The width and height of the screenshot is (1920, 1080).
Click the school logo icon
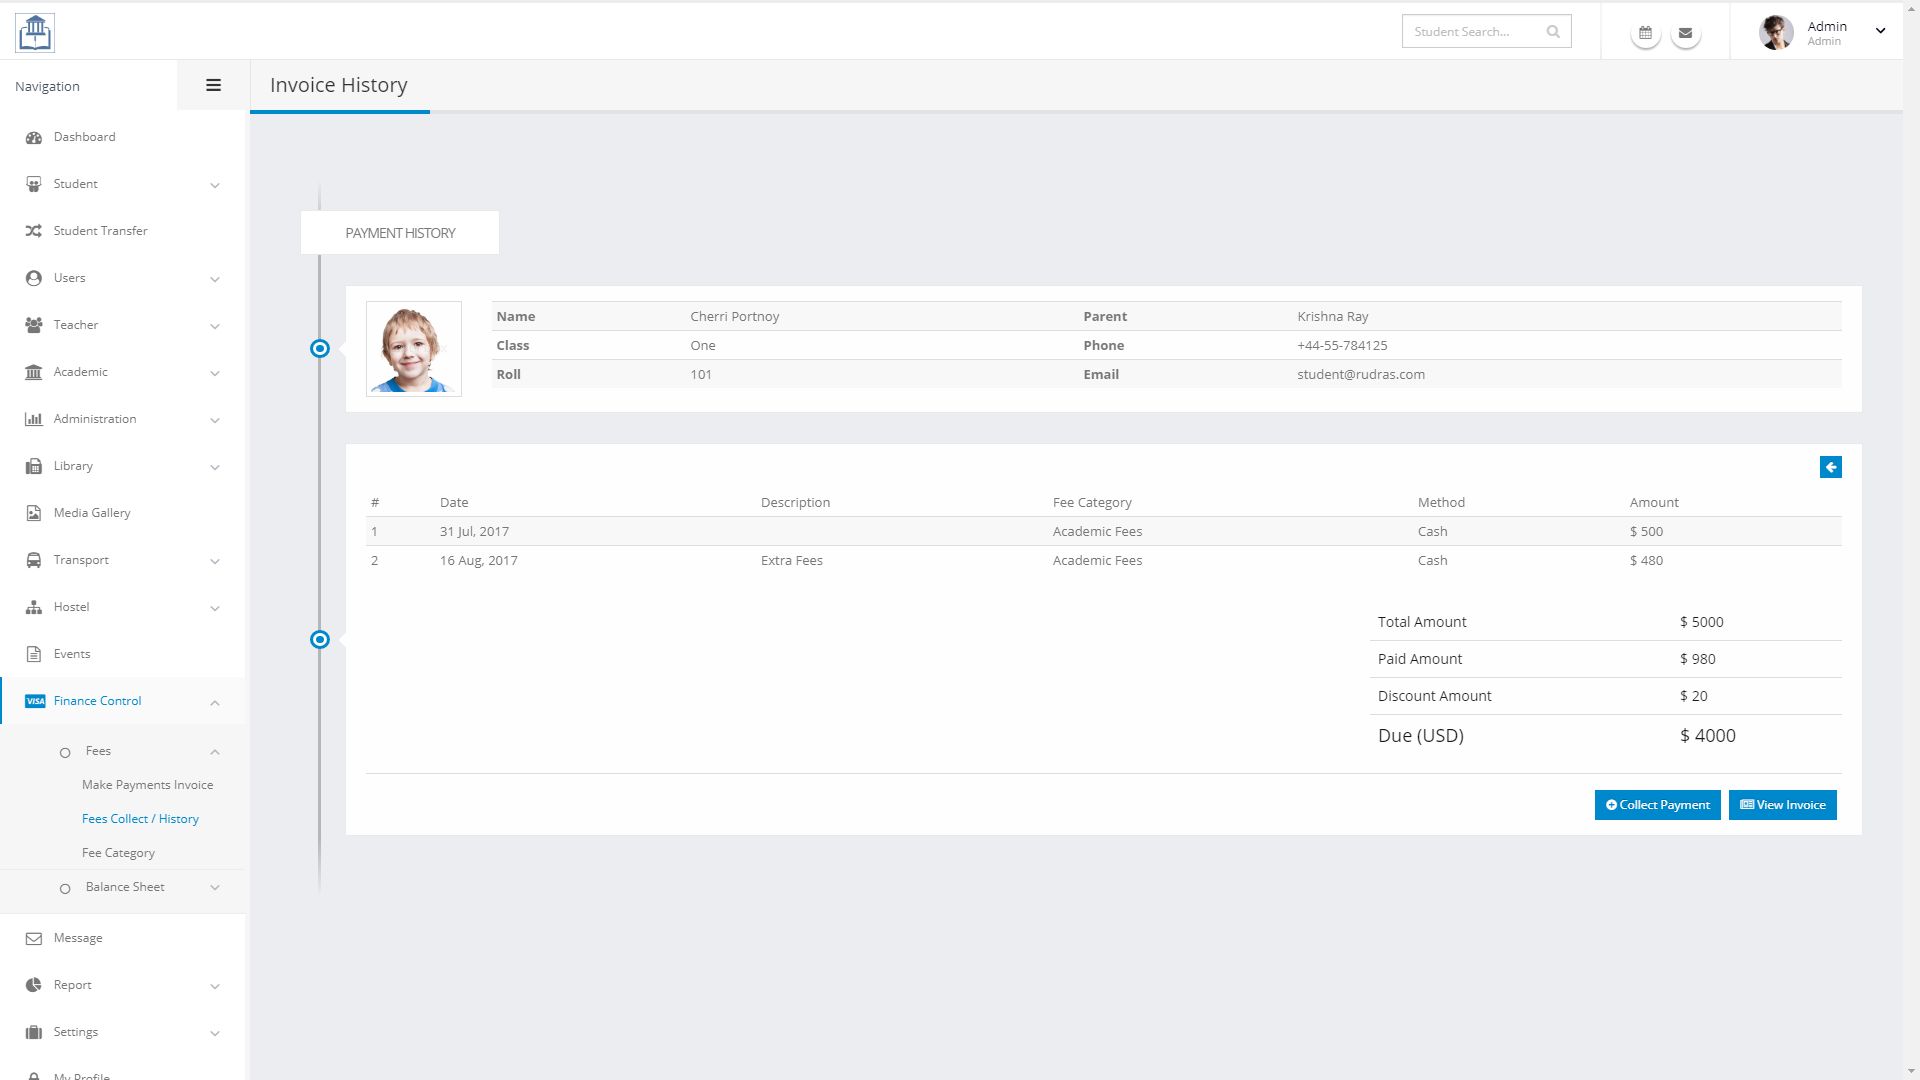point(35,32)
